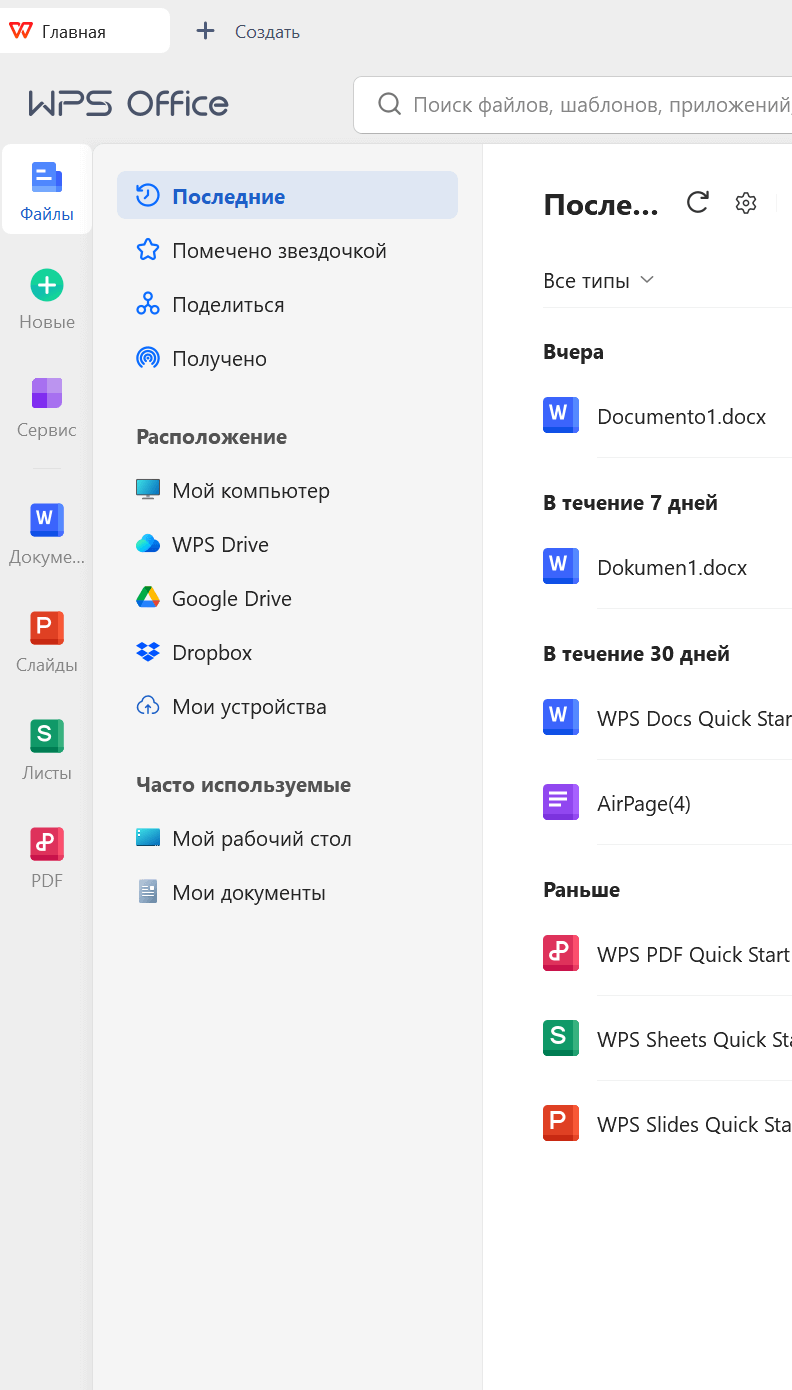Open the Поделиться section
The width and height of the screenshot is (792, 1390).
point(287,304)
